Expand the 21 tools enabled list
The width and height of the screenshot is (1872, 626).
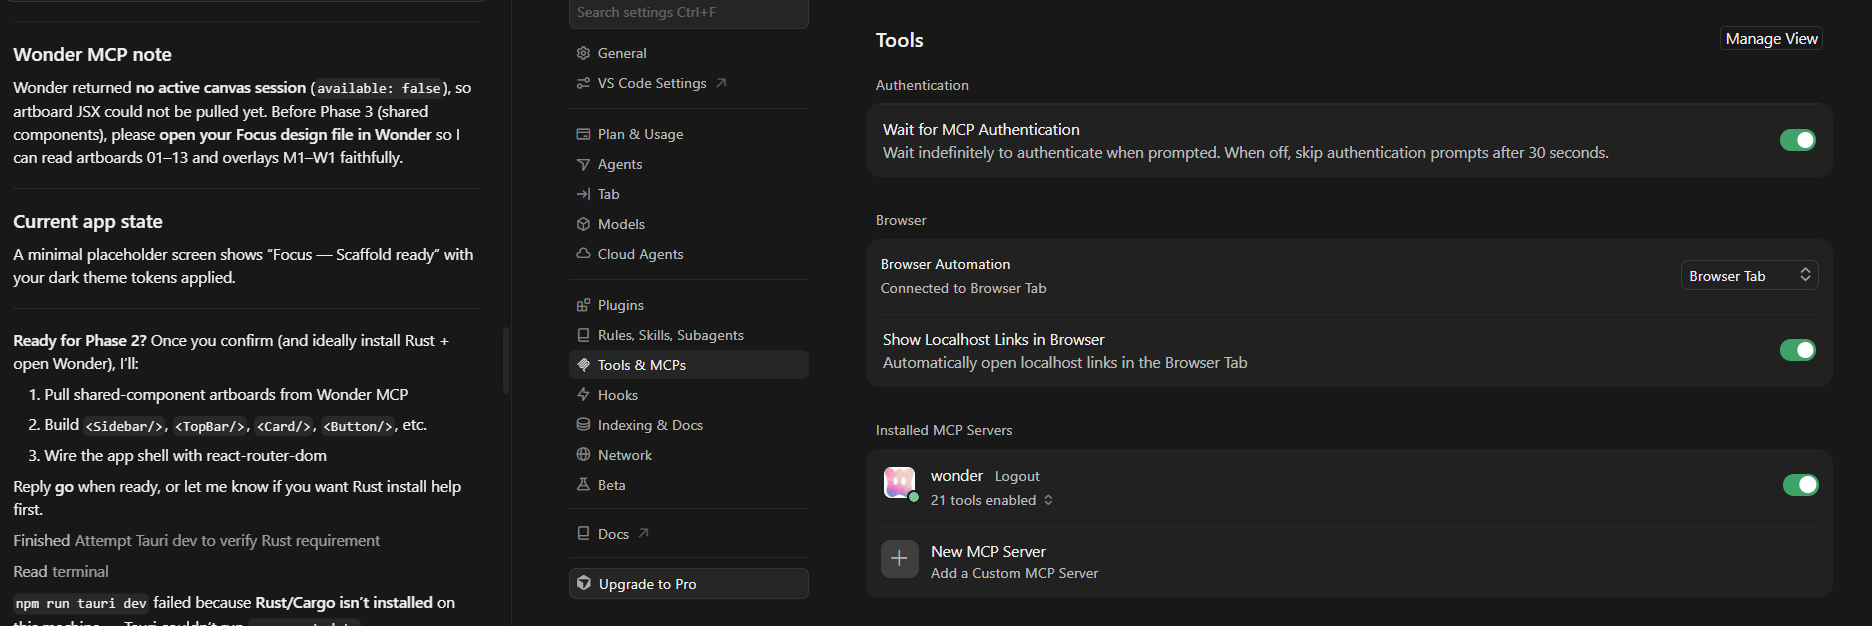click(x=992, y=500)
